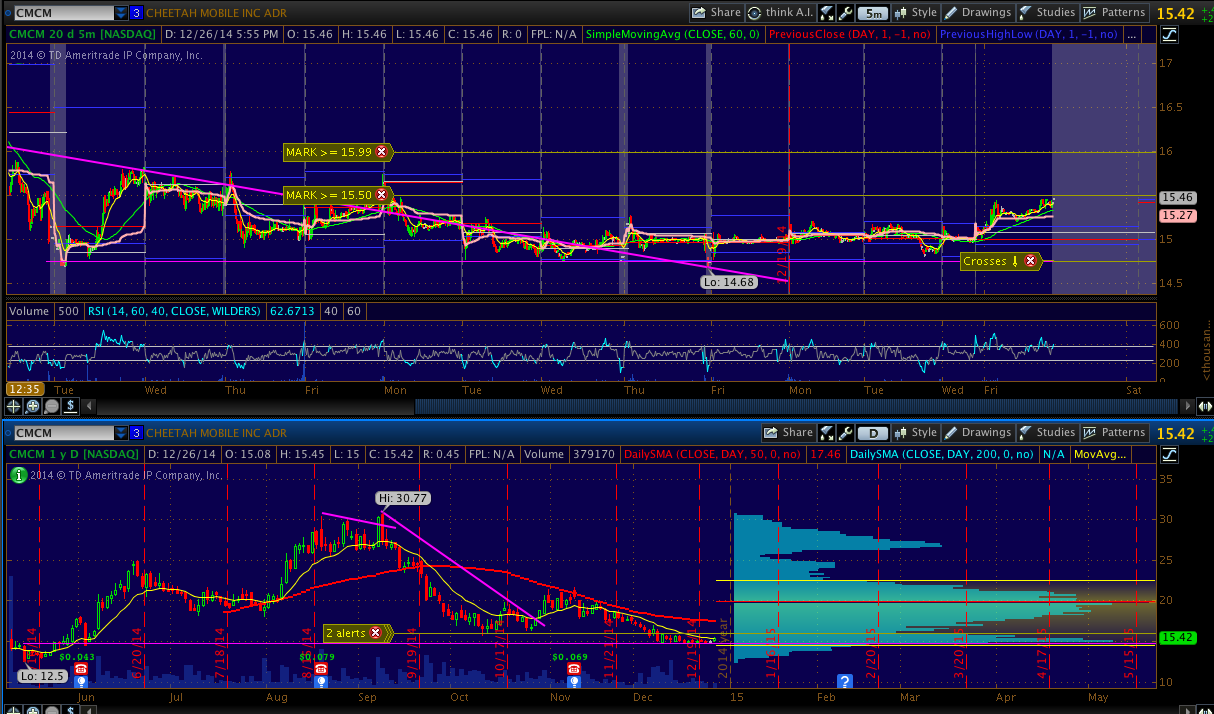Open the Studies menu in top chart
Image resolution: width=1214 pixels, height=714 pixels.
coord(1047,13)
